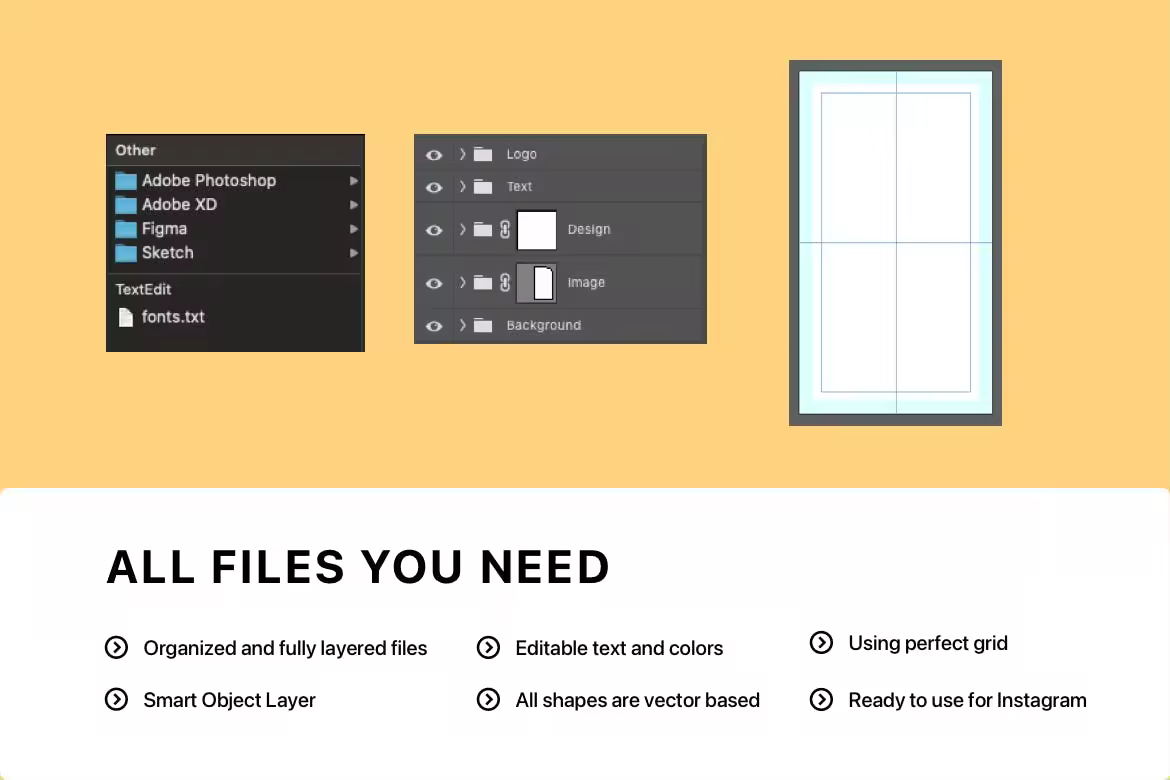Viewport: 1170px width, 780px height.
Task: Click arrow icon beside Organized and fully layered files
Action: (116, 647)
